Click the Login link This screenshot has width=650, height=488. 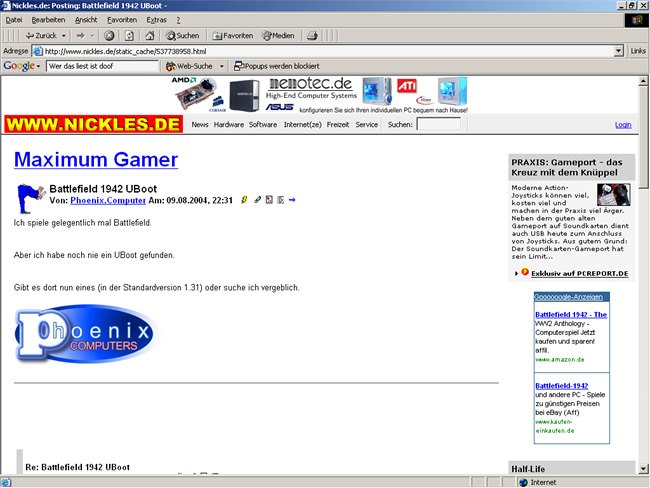coord(623,125)
